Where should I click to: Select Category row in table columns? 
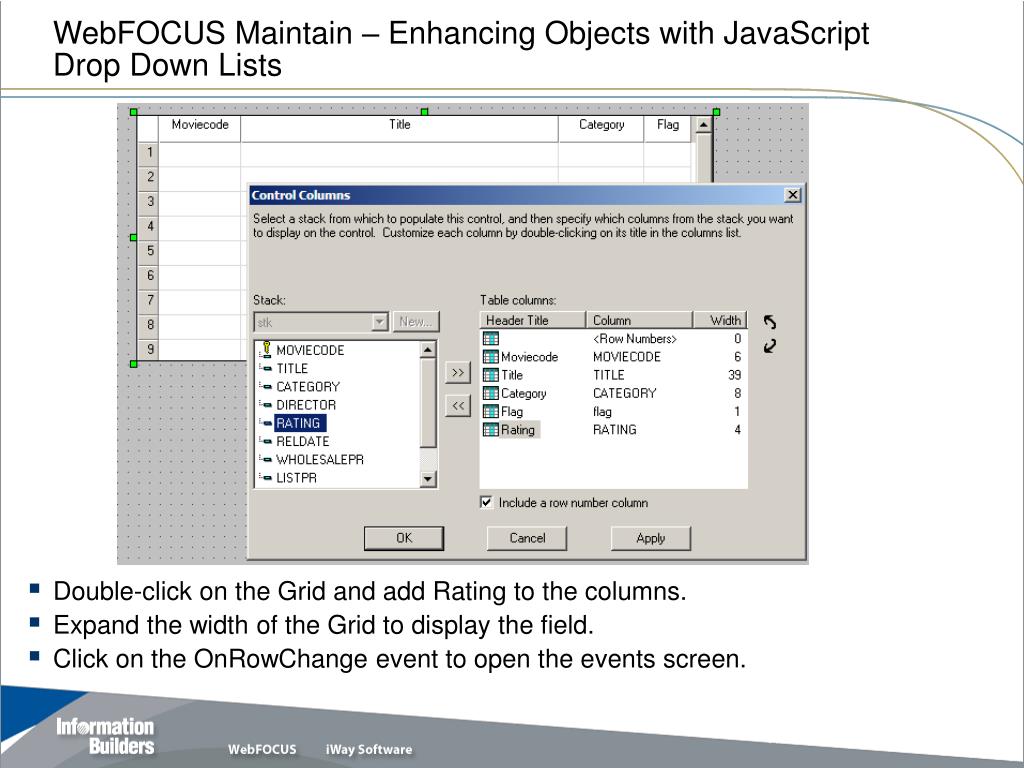pyautogui.click(x=613, y=393)
